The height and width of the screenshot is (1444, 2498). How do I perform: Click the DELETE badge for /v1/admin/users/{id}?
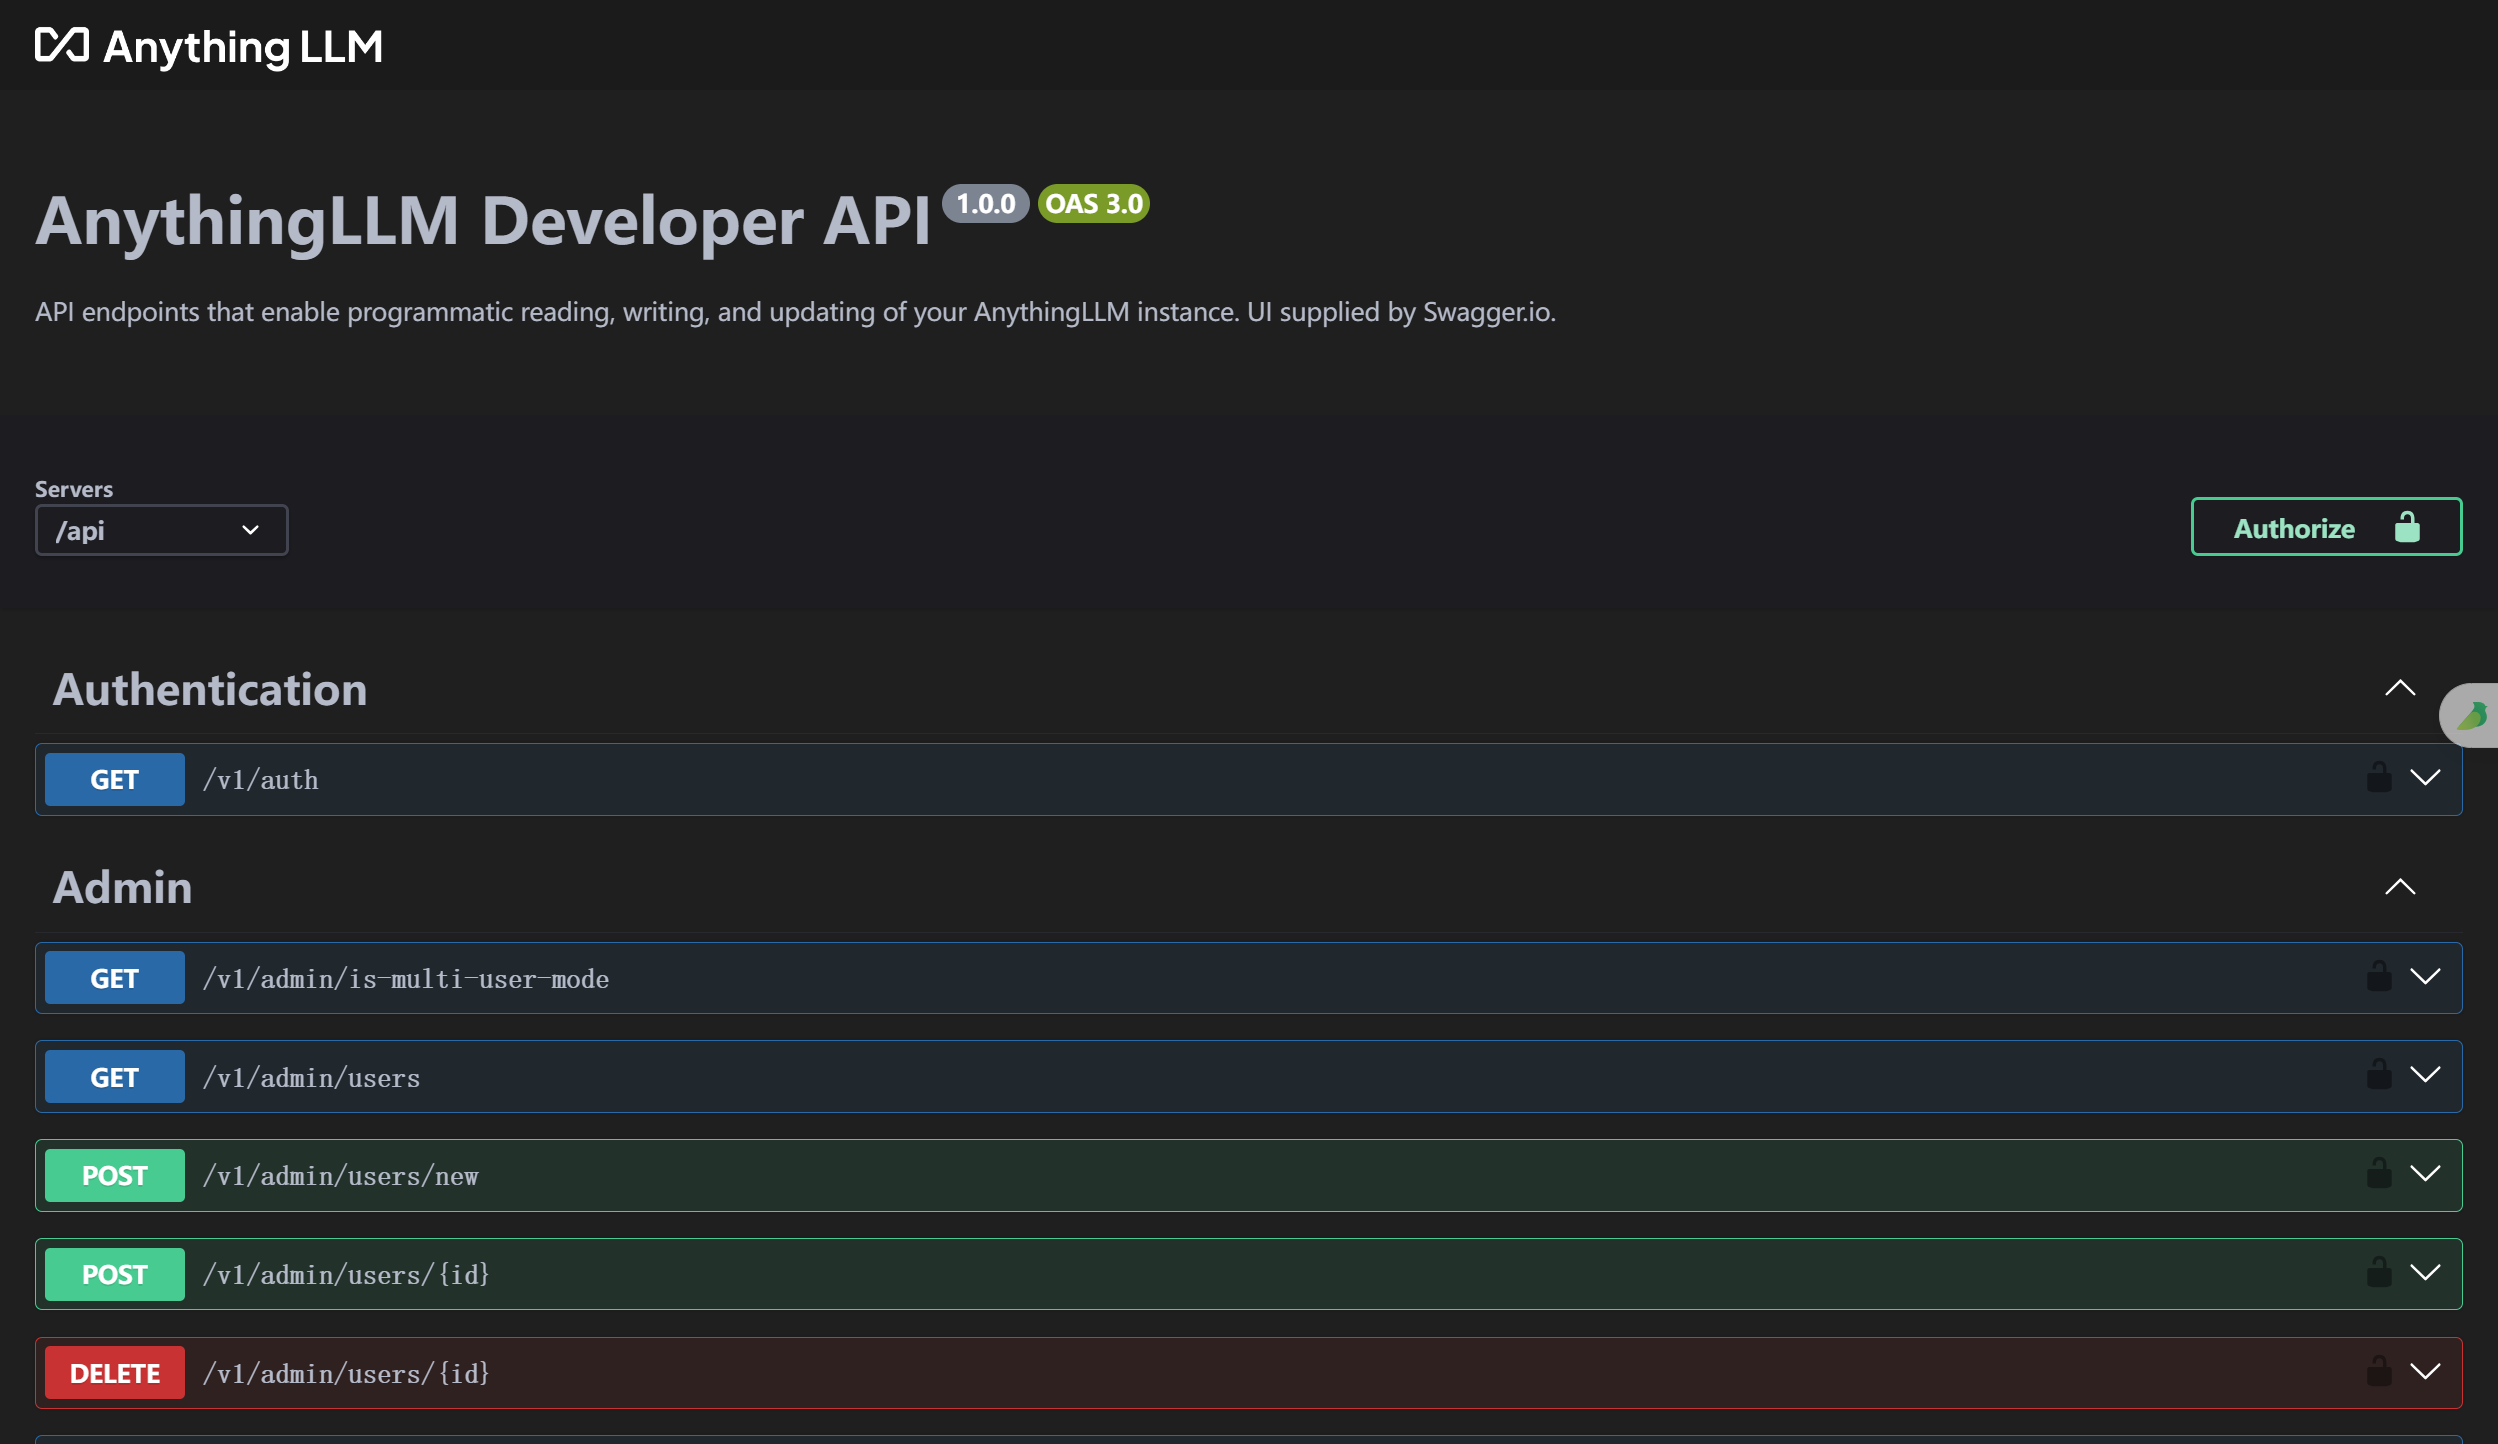pyautogui.click(x=115, y=1373)
